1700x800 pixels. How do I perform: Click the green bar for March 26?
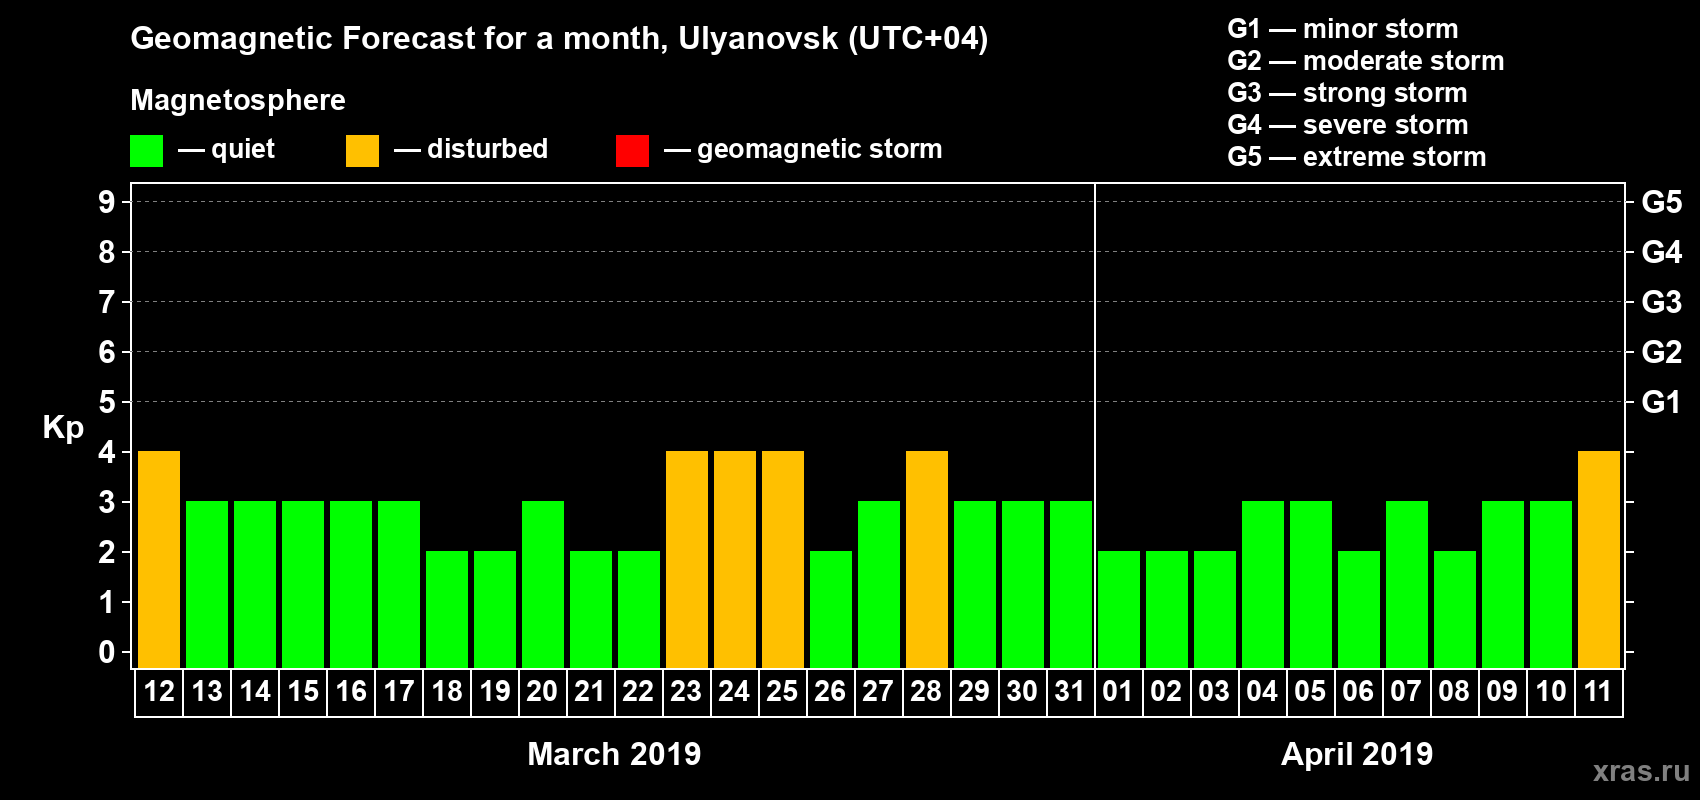831,610
